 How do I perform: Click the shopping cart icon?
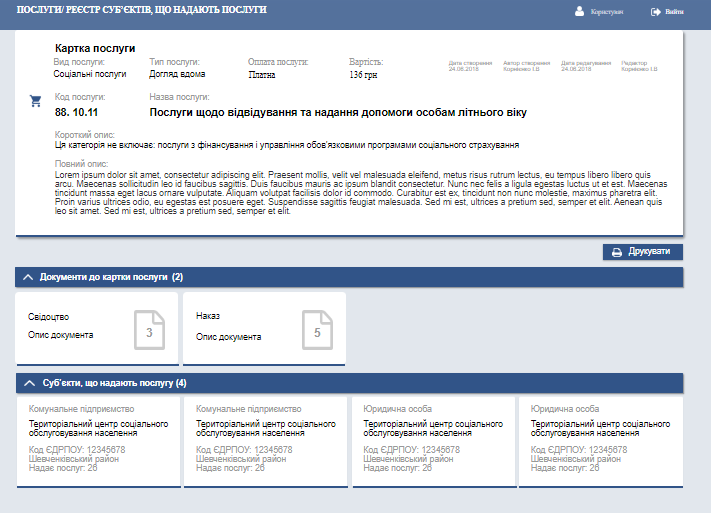pos(36,100)
